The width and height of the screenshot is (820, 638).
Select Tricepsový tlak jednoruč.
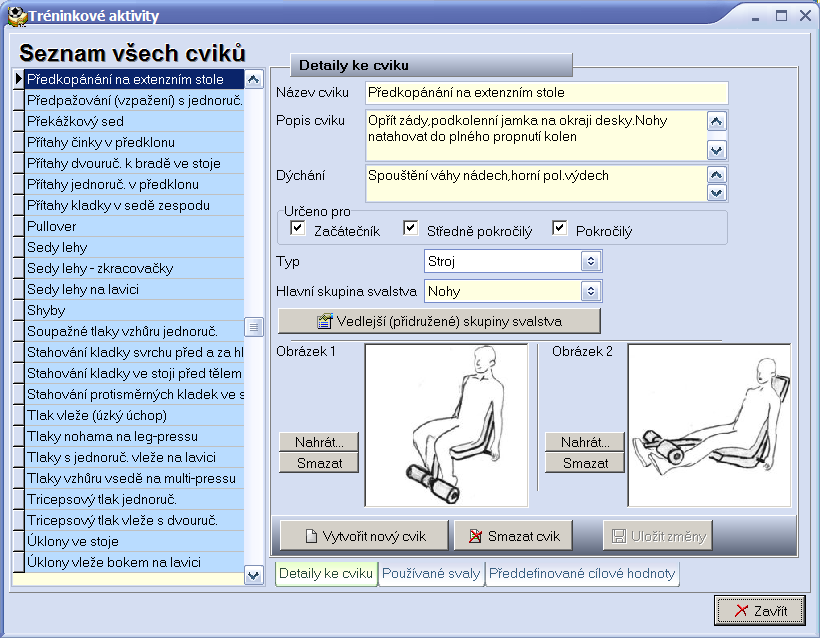(x=134, y=499)
